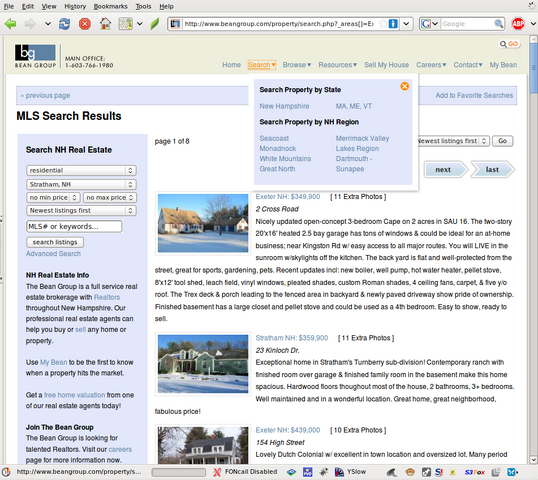The image size is (538, 480).
Task: Reload page with refresh icon
Action: [65, 24]
